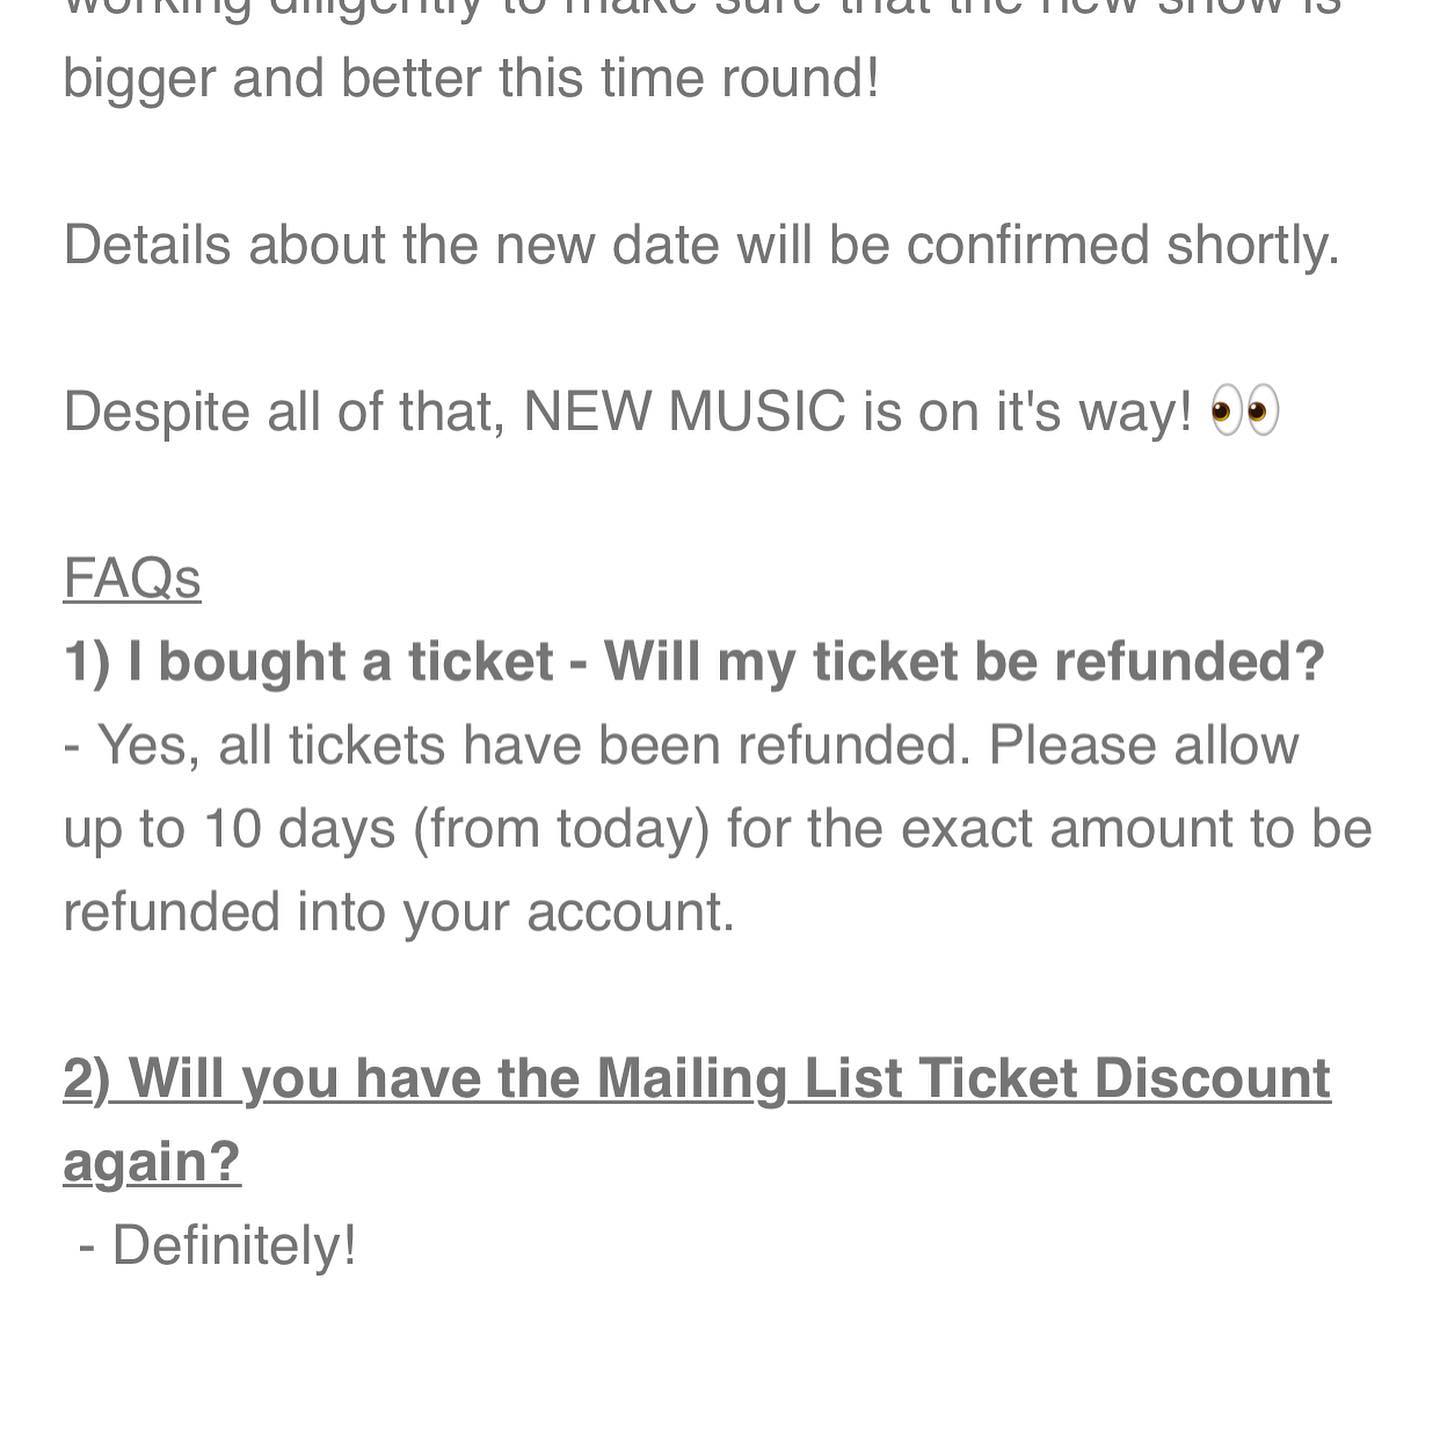Click the '10 days' text
This screenshot has width=1440, height=1440.
point(300,829)
